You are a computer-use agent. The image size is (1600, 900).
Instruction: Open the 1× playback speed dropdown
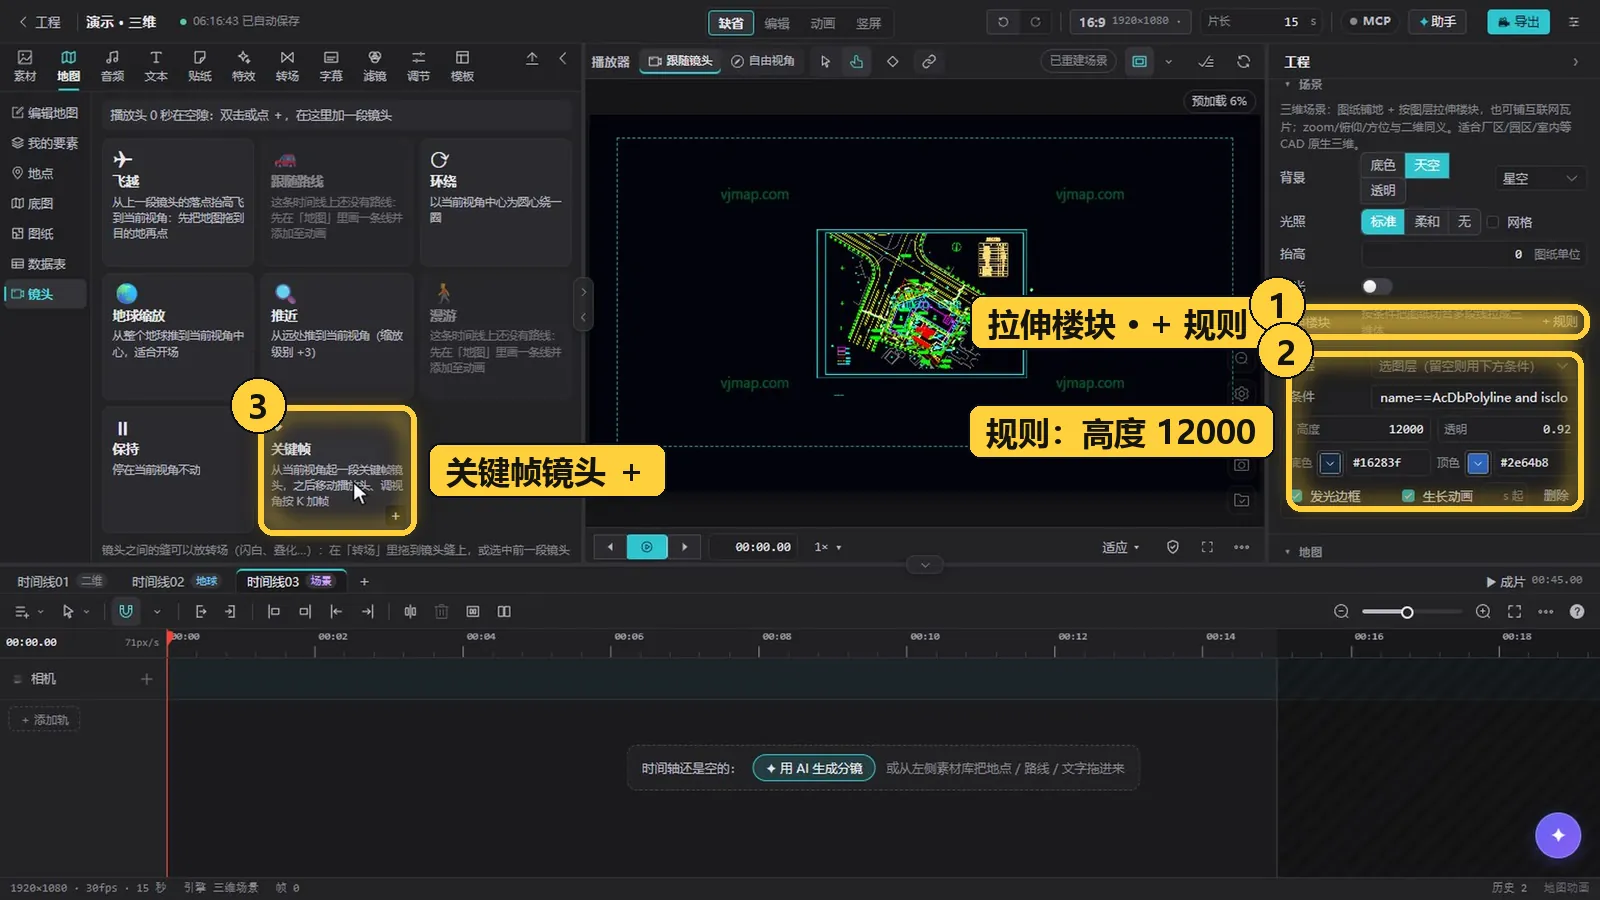827,547
